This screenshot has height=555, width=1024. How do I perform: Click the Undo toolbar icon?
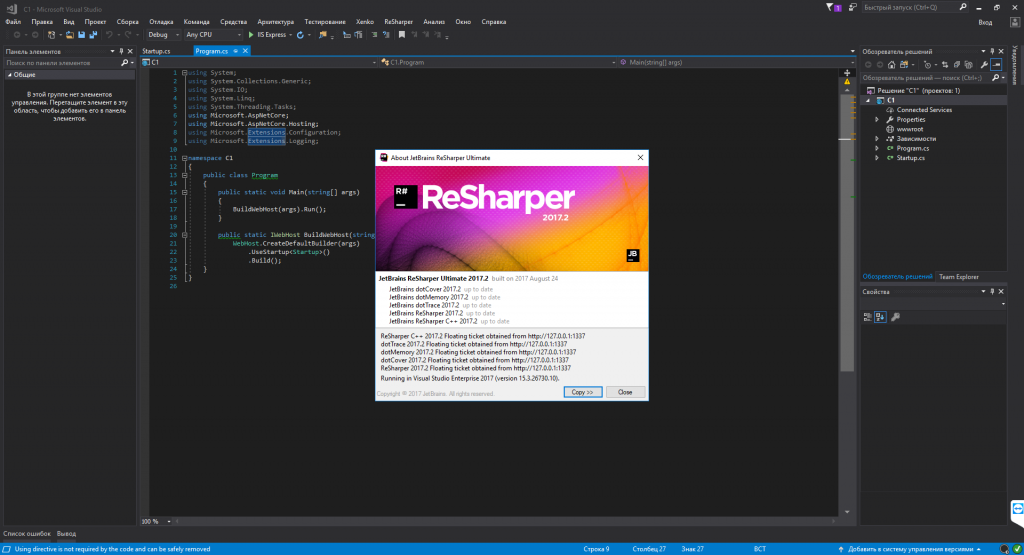point(109,35)
